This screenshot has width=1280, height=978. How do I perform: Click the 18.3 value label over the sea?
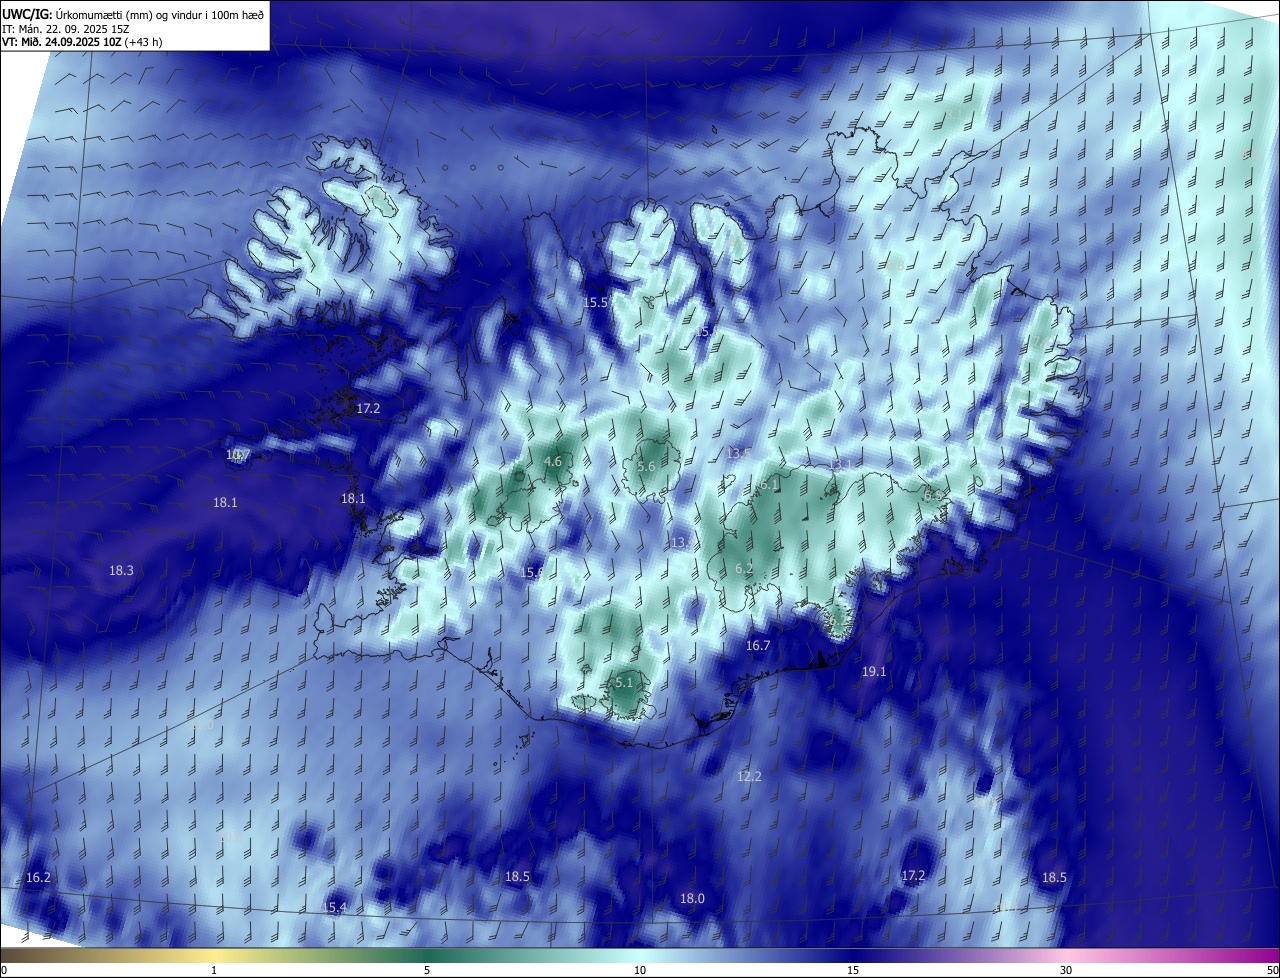[x=121, y=570]
